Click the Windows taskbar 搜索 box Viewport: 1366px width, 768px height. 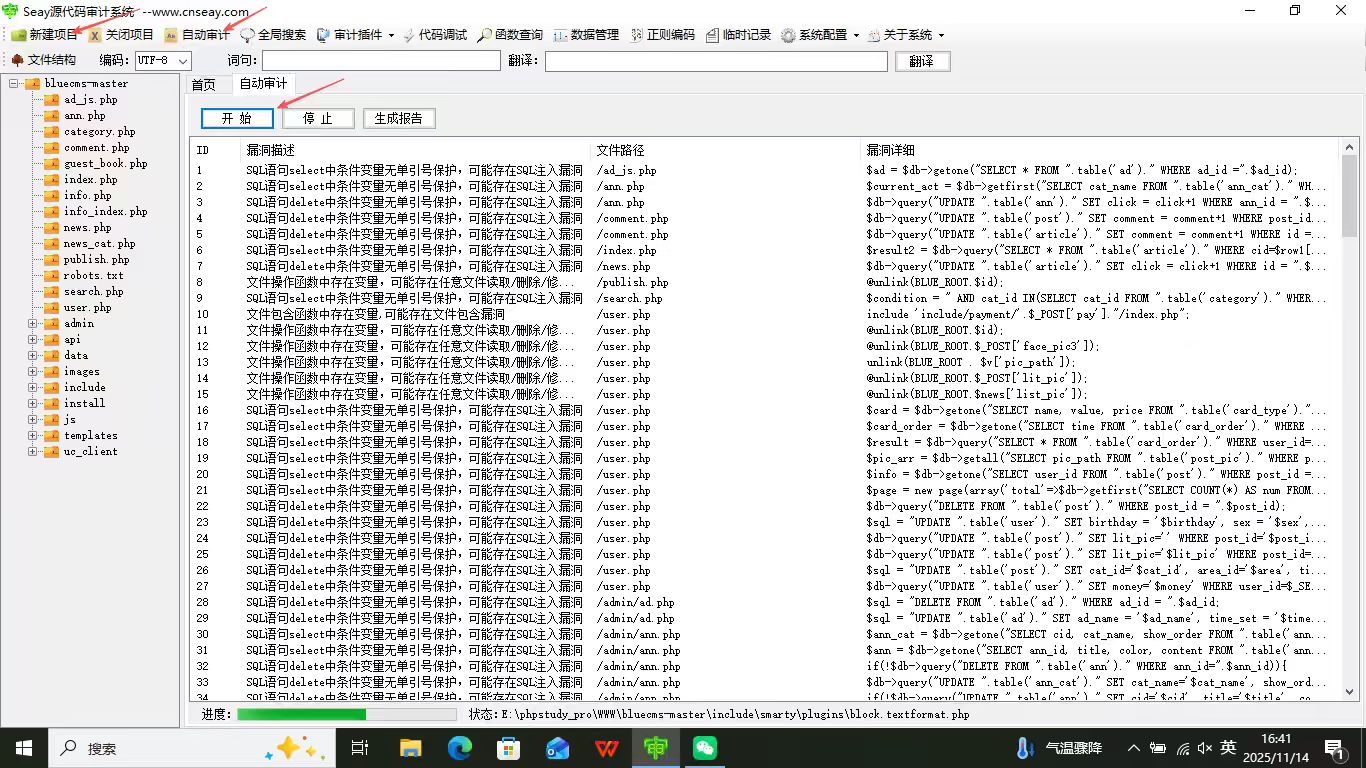(192, 748)
